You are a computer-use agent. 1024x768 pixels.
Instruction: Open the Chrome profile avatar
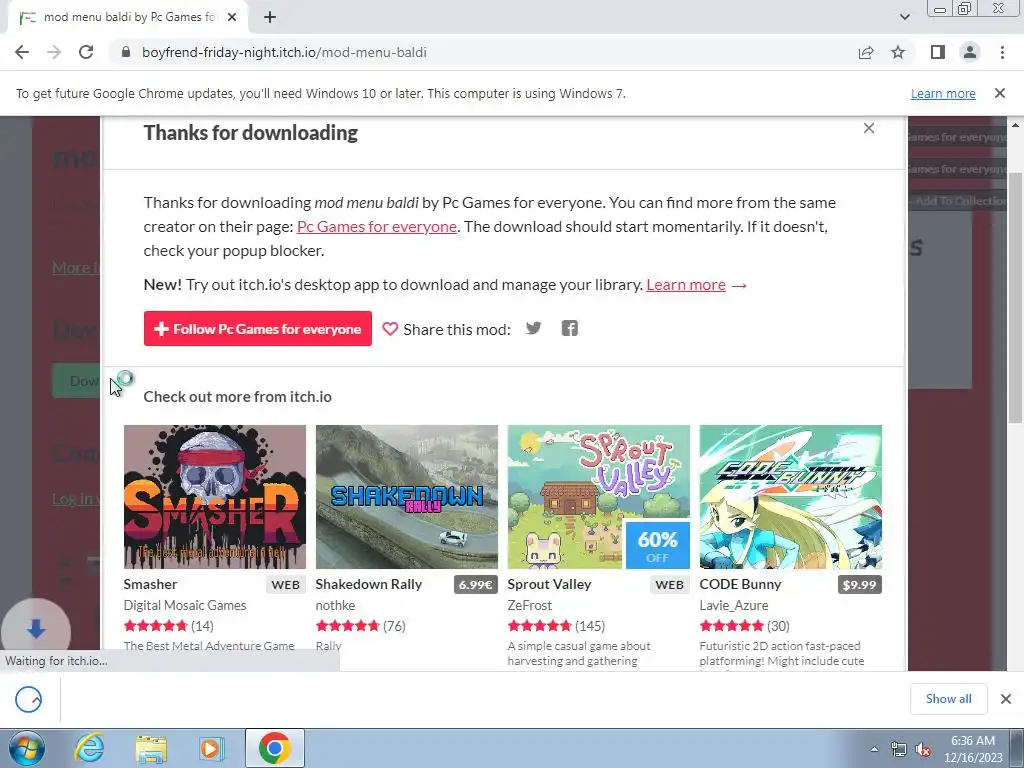[970, 52]
